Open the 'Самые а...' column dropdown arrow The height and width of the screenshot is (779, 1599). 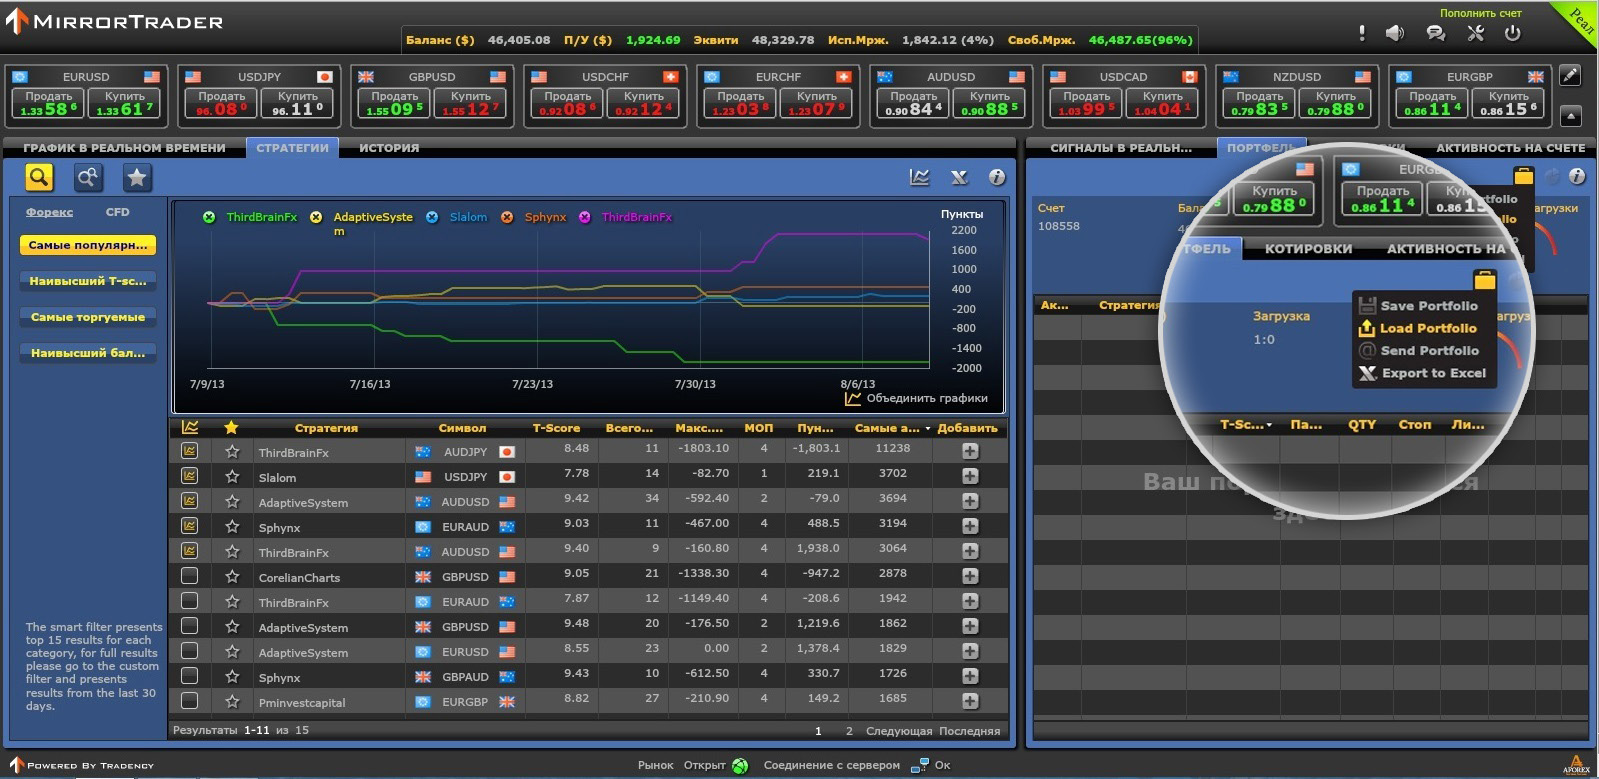pyautogui.click(x=928, y=429)
